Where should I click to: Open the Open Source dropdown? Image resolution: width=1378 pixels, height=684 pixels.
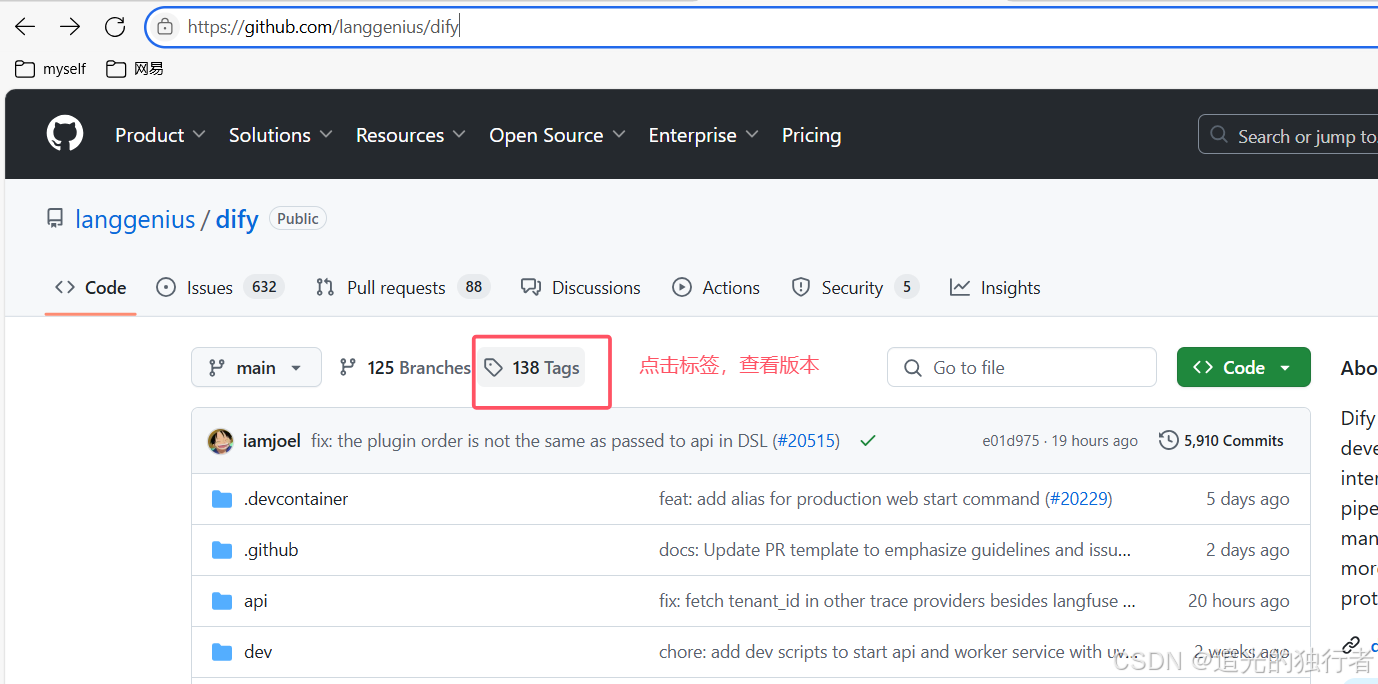557,135
